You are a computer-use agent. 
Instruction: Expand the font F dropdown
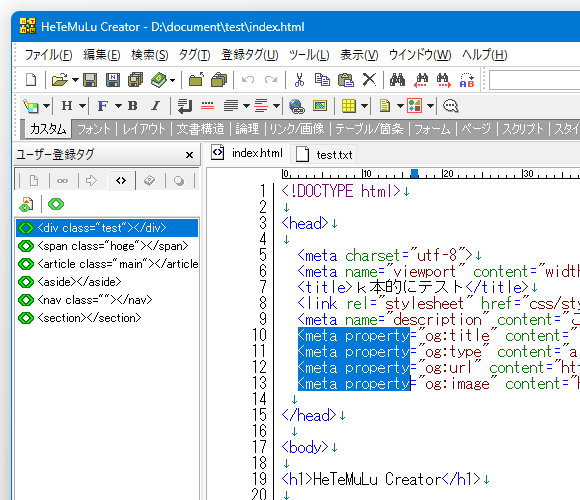pyautogui.click(x=118, y=106)
